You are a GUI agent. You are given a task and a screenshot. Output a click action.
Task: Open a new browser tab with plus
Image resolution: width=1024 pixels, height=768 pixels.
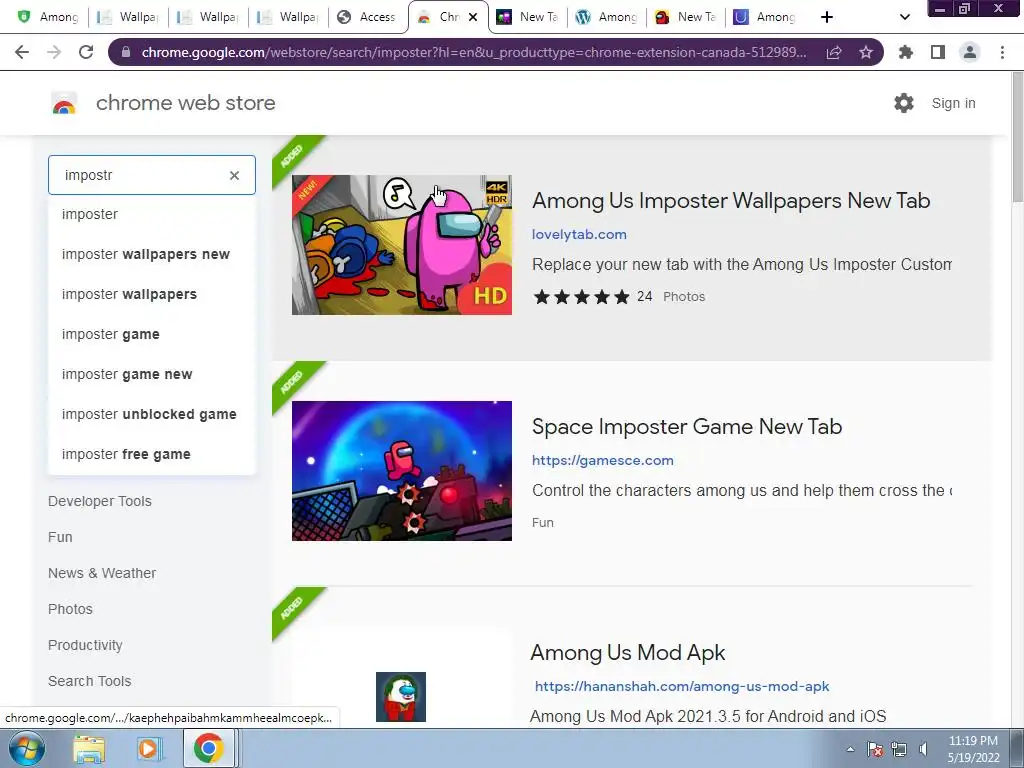click(827, 17)
